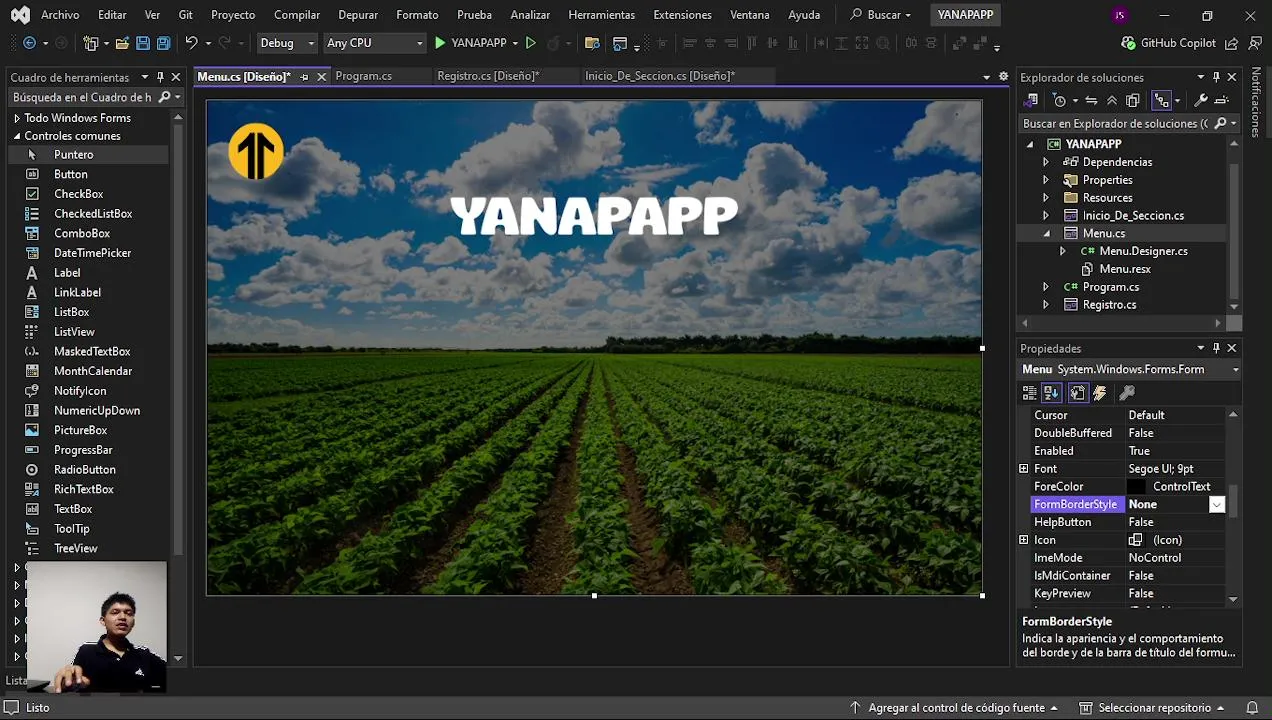
Task: Show Events with lightning bolt in Propiedades
Action: 1100,393
